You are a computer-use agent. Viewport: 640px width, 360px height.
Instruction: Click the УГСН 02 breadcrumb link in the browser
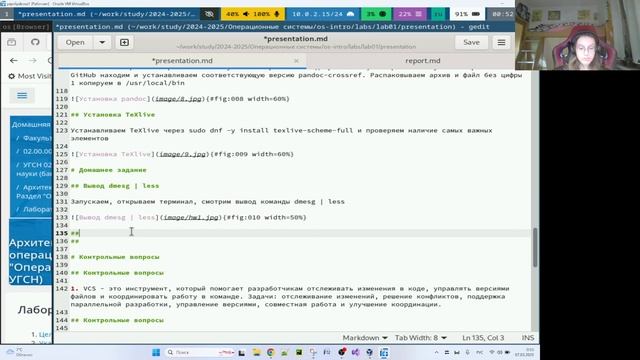click(x=37, y=164)
